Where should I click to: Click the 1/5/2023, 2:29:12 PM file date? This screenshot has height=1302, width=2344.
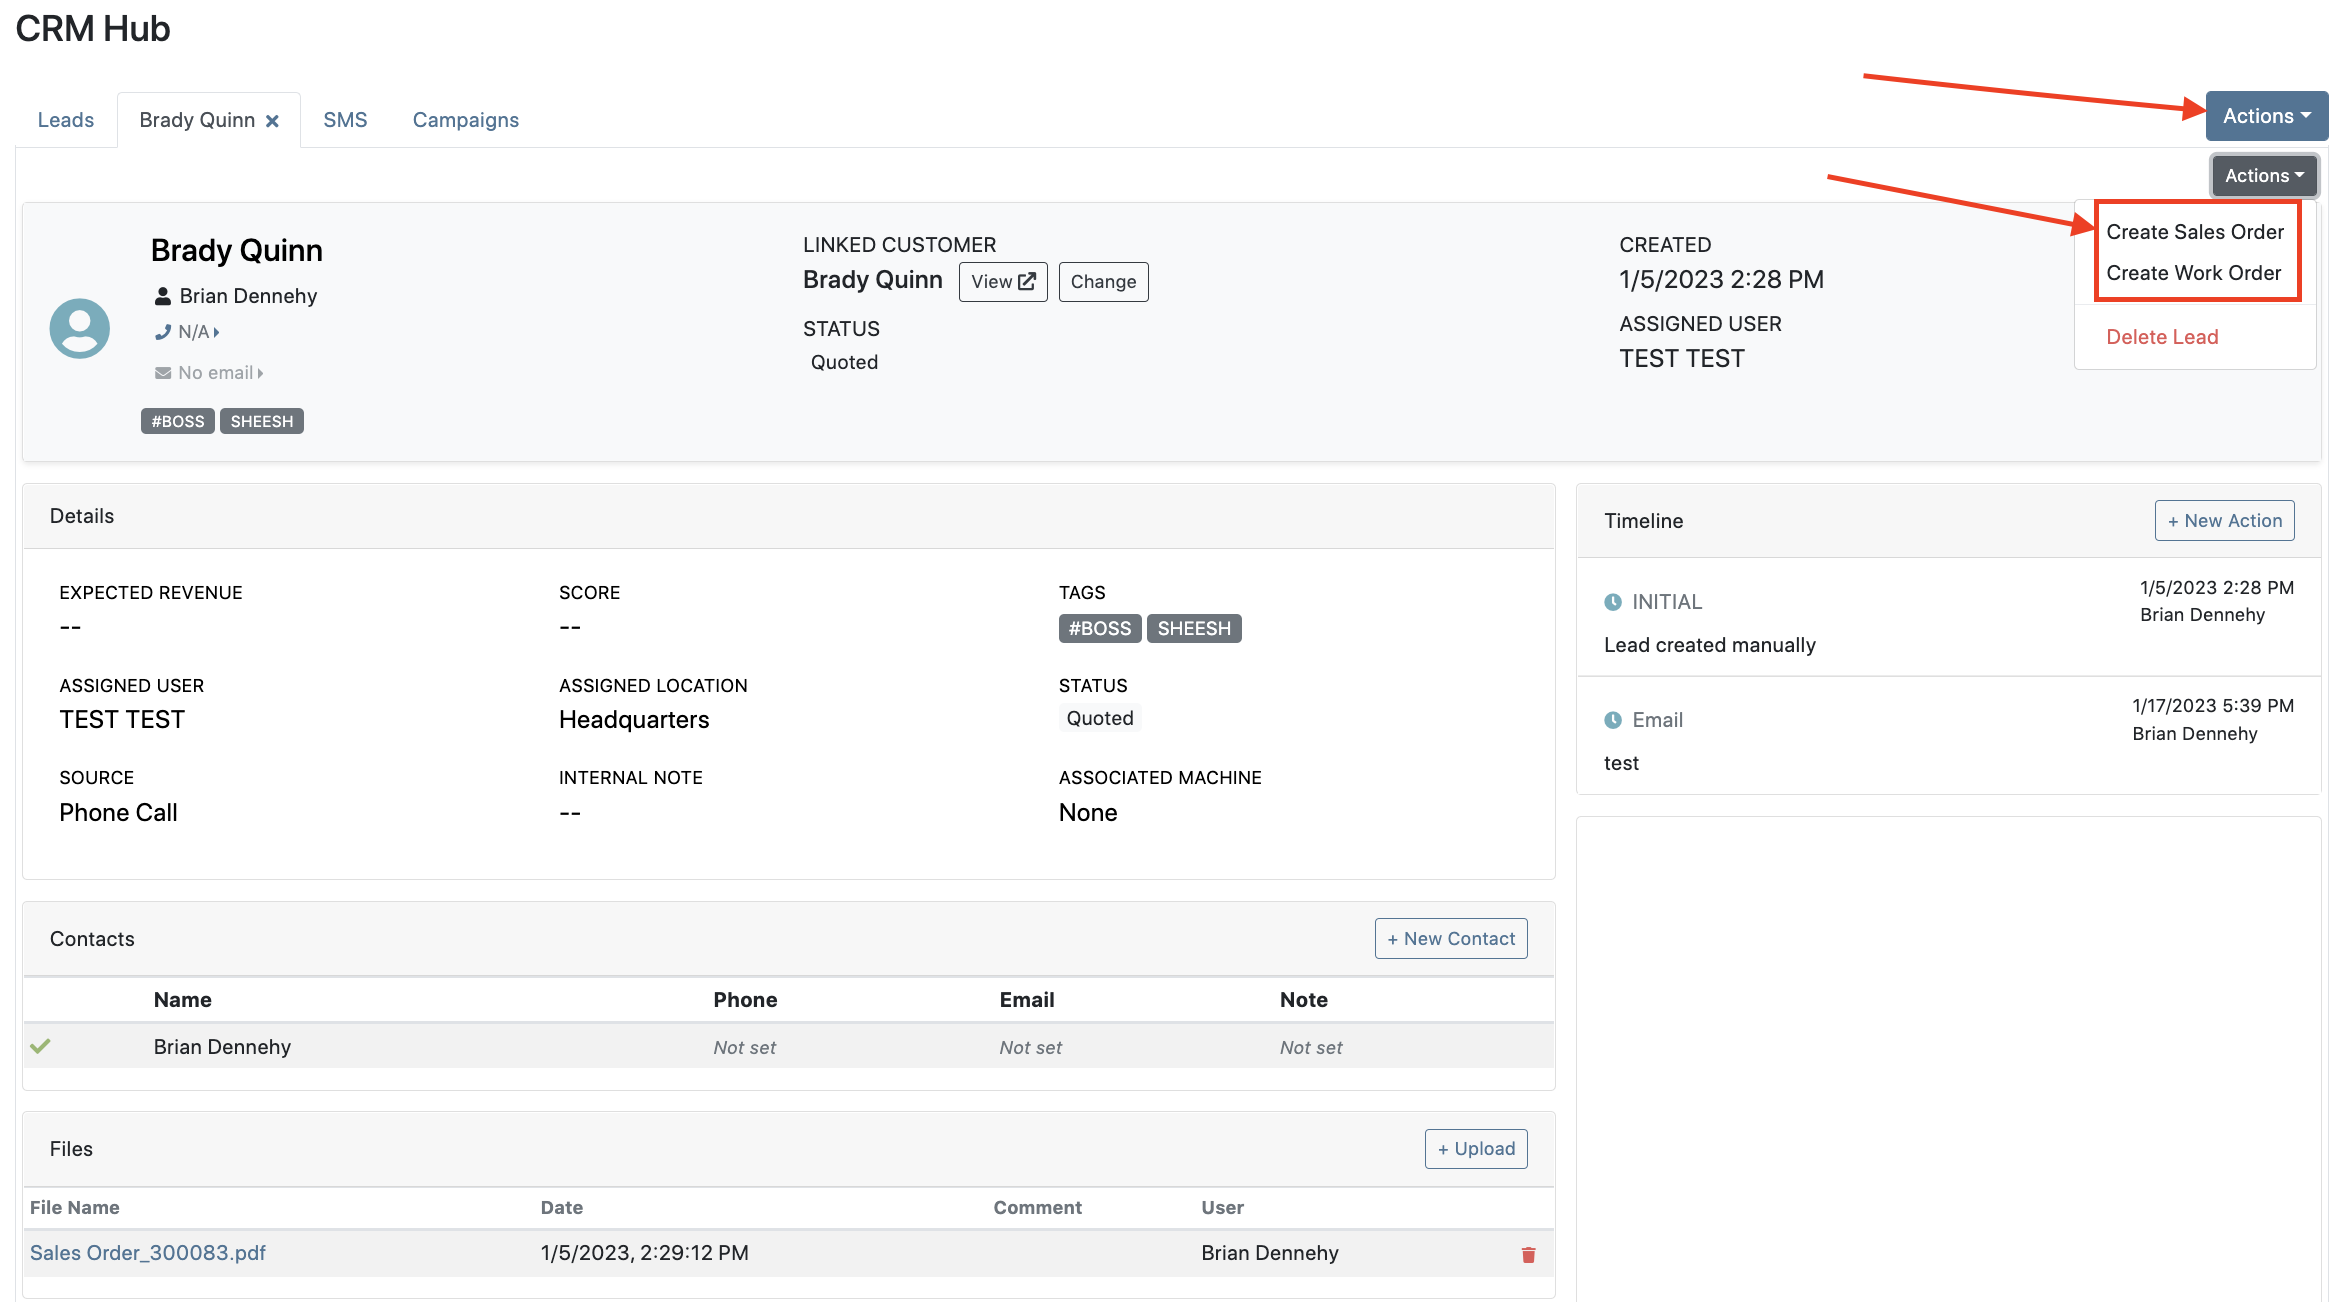click(645, 1253)
